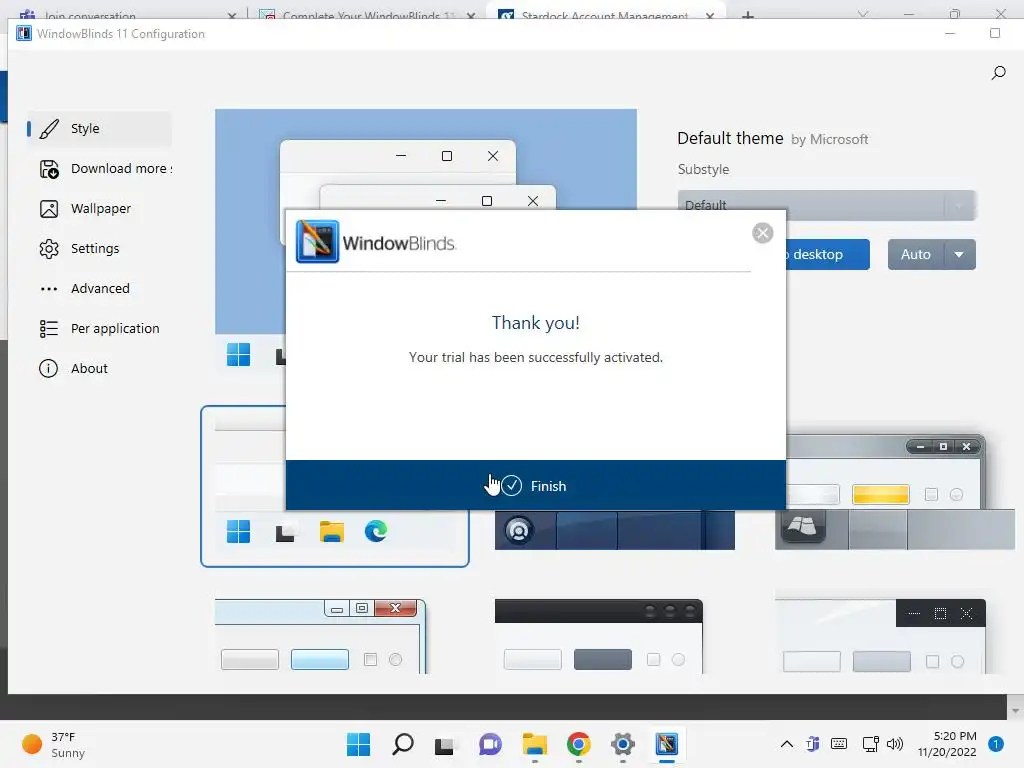
Task: Click the Finish button in WindowBlinds dialog
Action: tap(536, 485)
